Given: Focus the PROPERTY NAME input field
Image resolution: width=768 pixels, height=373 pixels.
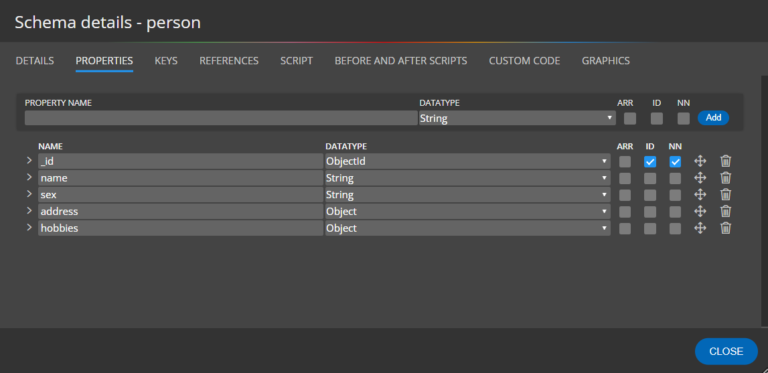Looking at the screenshot, I should click(221, 118).
